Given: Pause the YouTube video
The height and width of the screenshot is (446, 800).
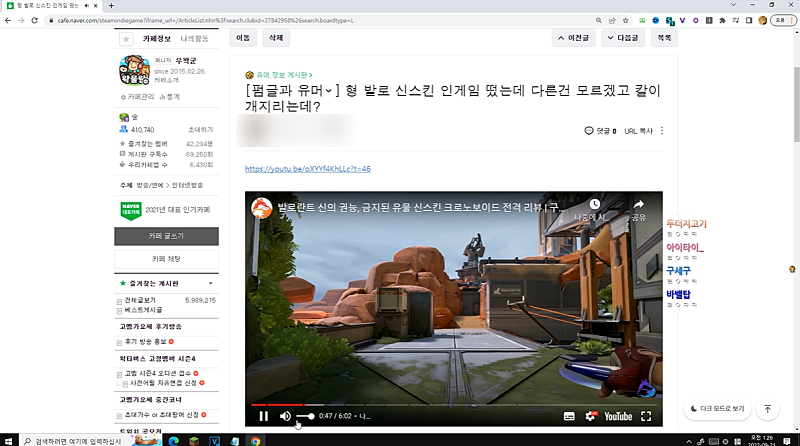Looking at the screenshot, I should (x=264, y=416).
